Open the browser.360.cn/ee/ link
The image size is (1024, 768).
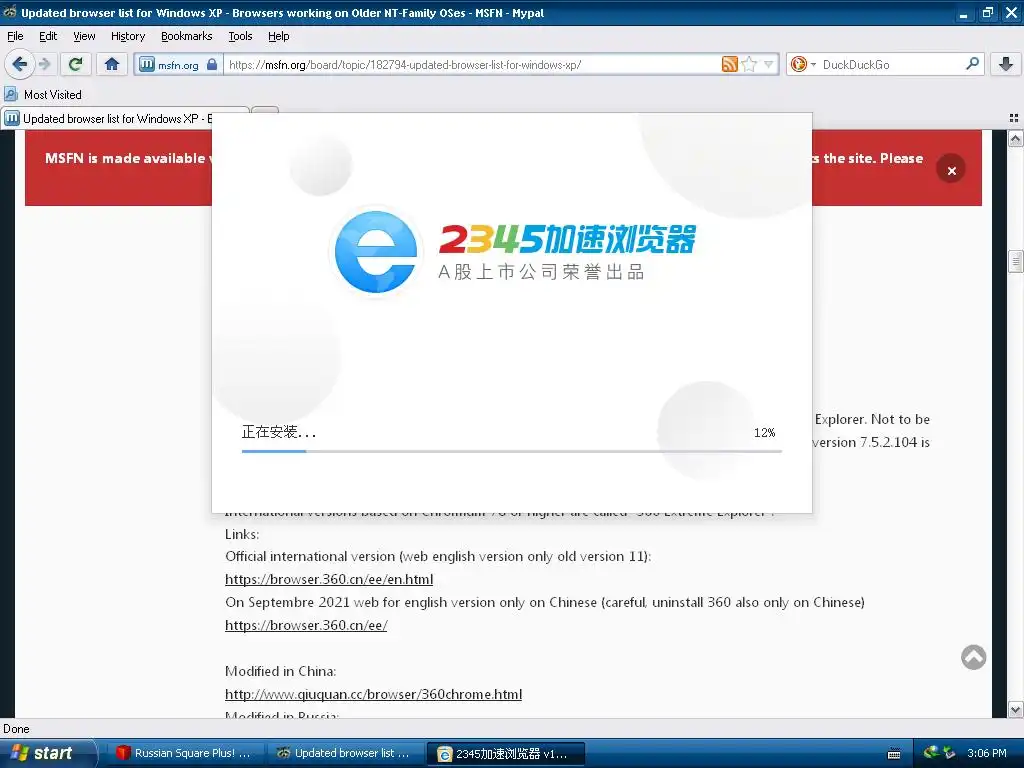tap(306, 625)
